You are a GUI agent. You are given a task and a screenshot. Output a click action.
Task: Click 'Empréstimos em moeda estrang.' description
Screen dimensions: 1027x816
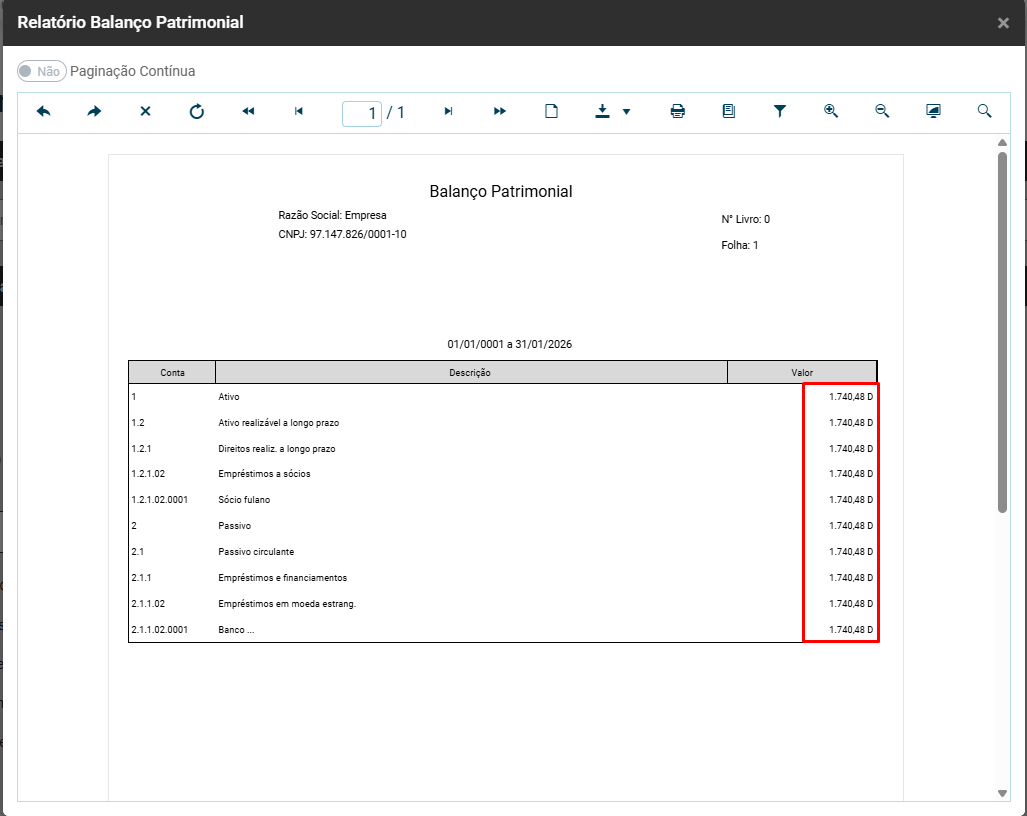point(287,604)
